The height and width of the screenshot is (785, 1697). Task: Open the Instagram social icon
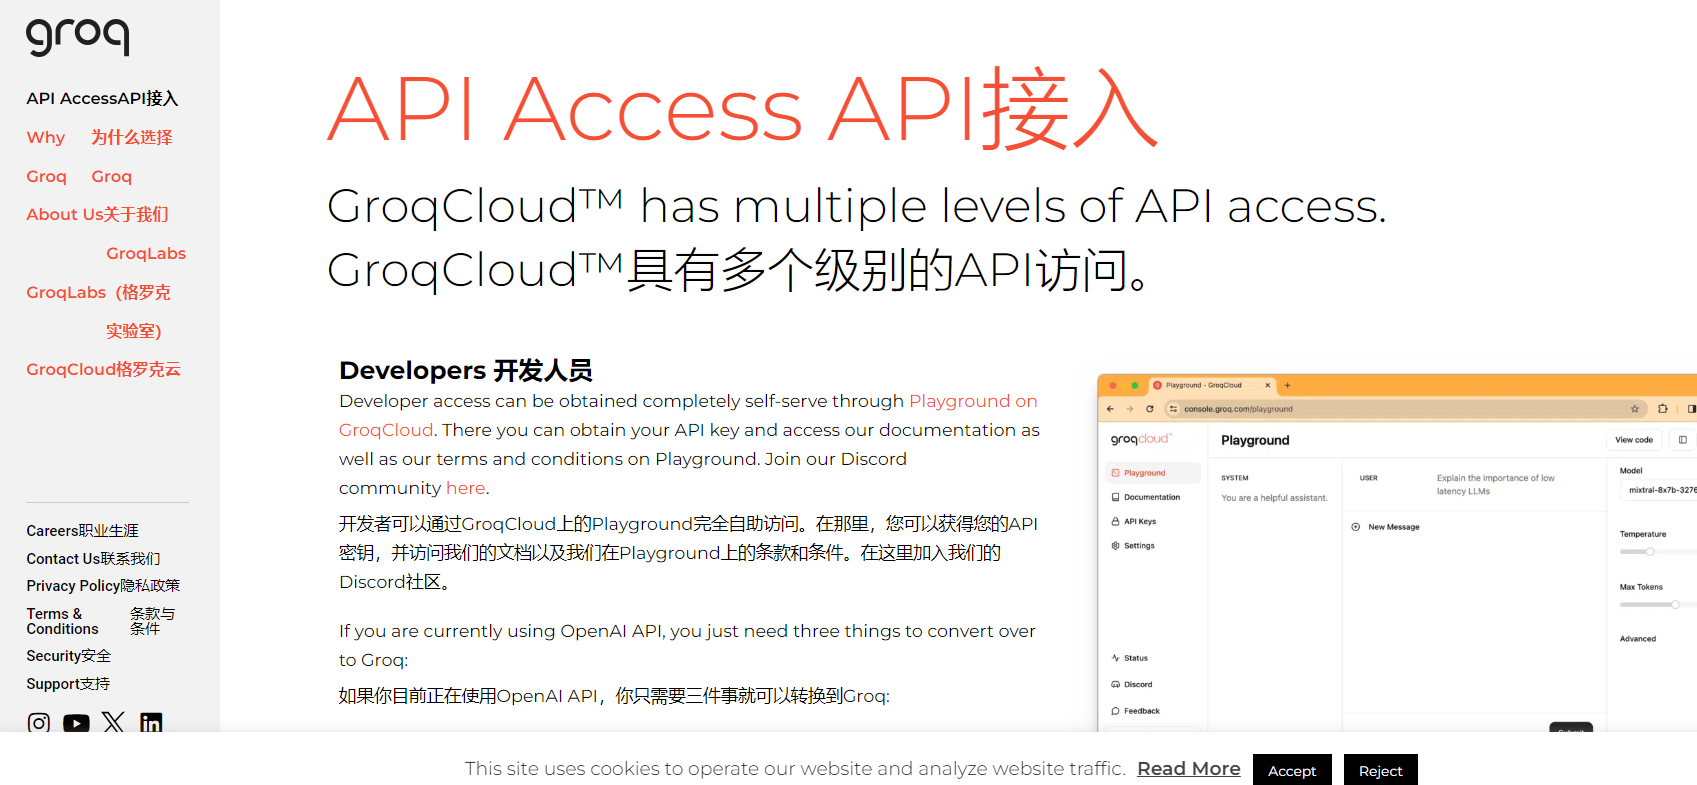coord(39,722)
